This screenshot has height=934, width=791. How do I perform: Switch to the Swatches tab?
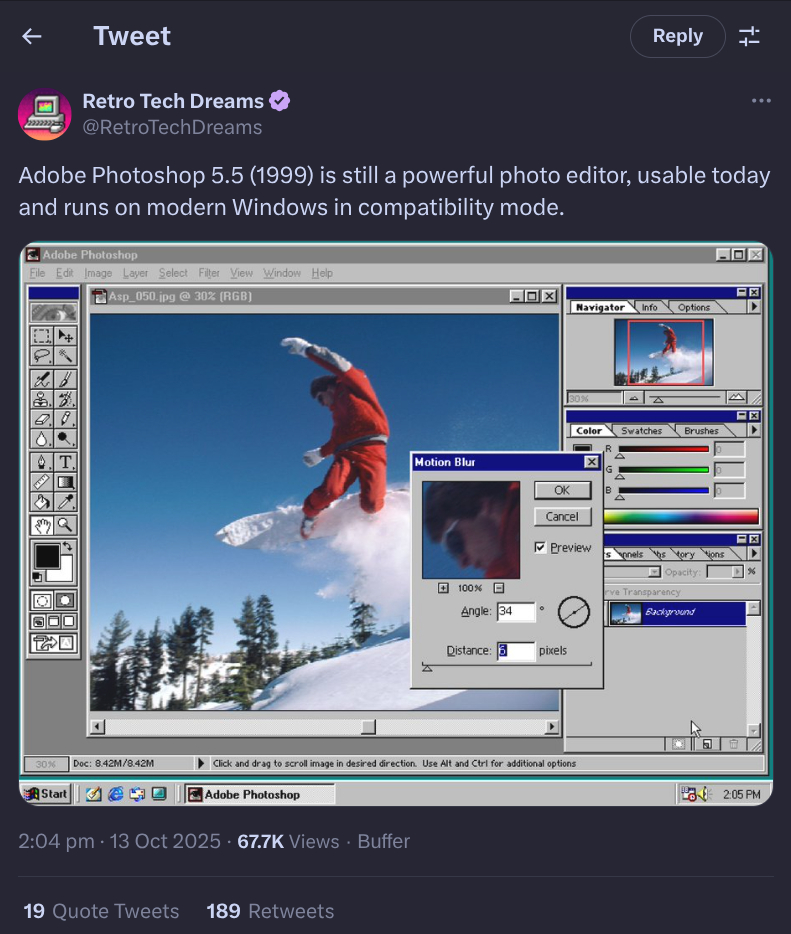pos(641,431)
